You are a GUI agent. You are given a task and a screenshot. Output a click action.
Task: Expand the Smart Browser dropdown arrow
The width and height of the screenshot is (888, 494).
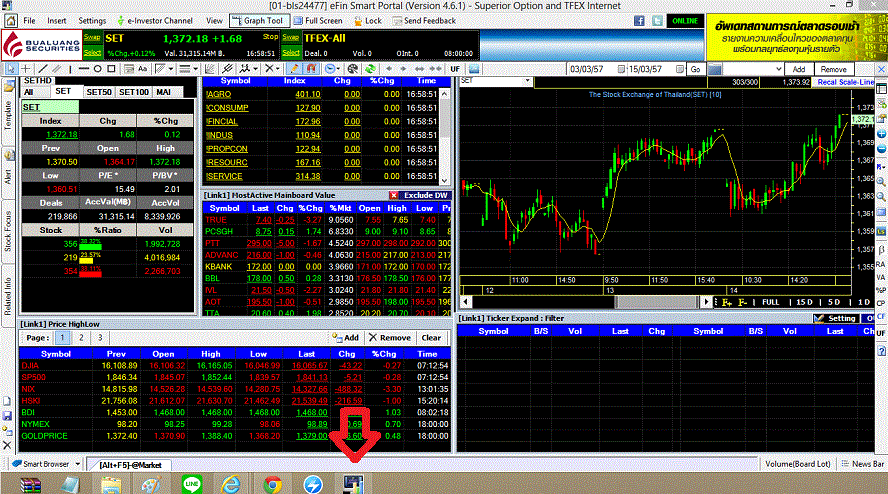pos(78,464)
